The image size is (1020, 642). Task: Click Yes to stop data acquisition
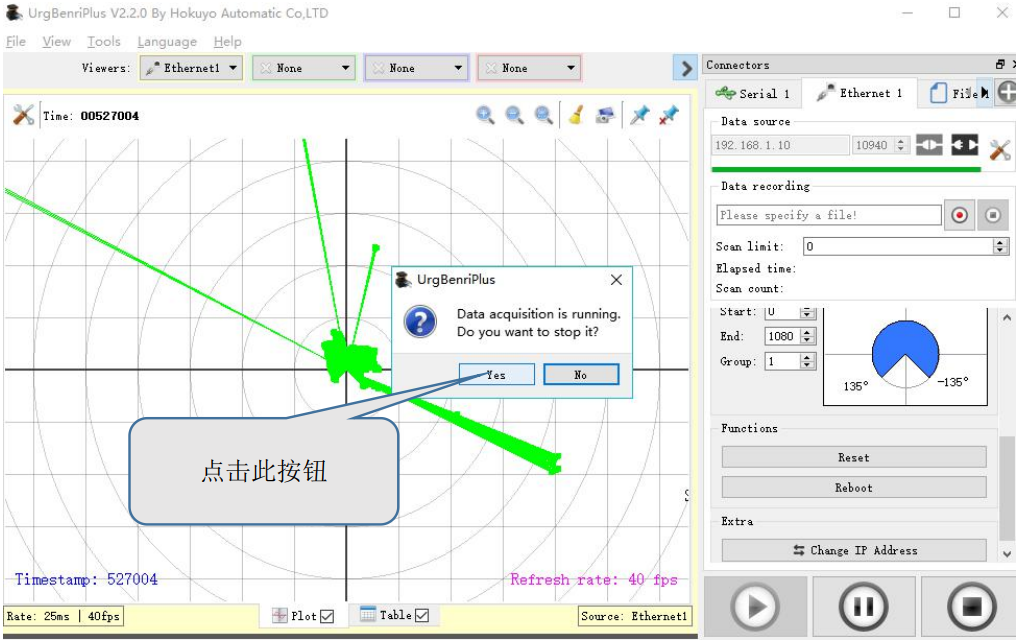tap(496, 375)
